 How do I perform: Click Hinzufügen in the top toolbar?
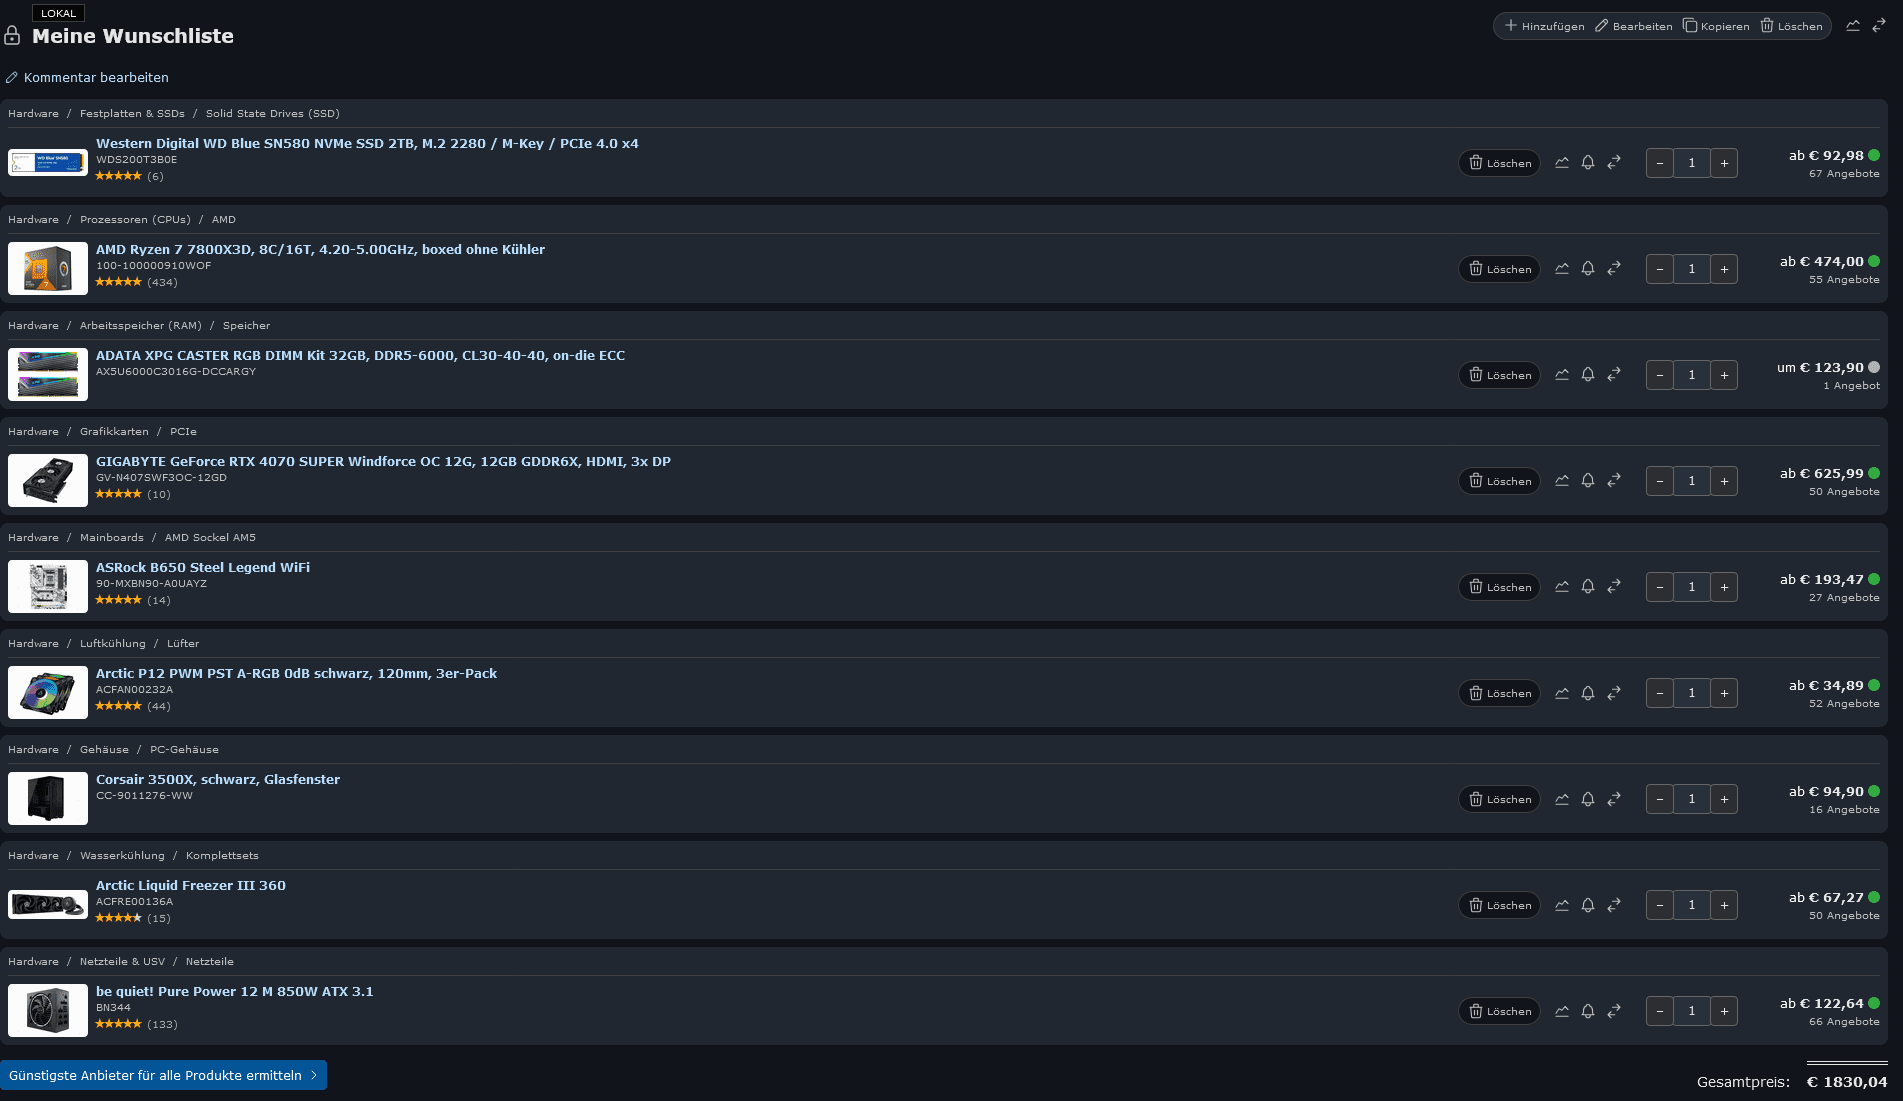pyautogui.click(x=1545, y=26)
